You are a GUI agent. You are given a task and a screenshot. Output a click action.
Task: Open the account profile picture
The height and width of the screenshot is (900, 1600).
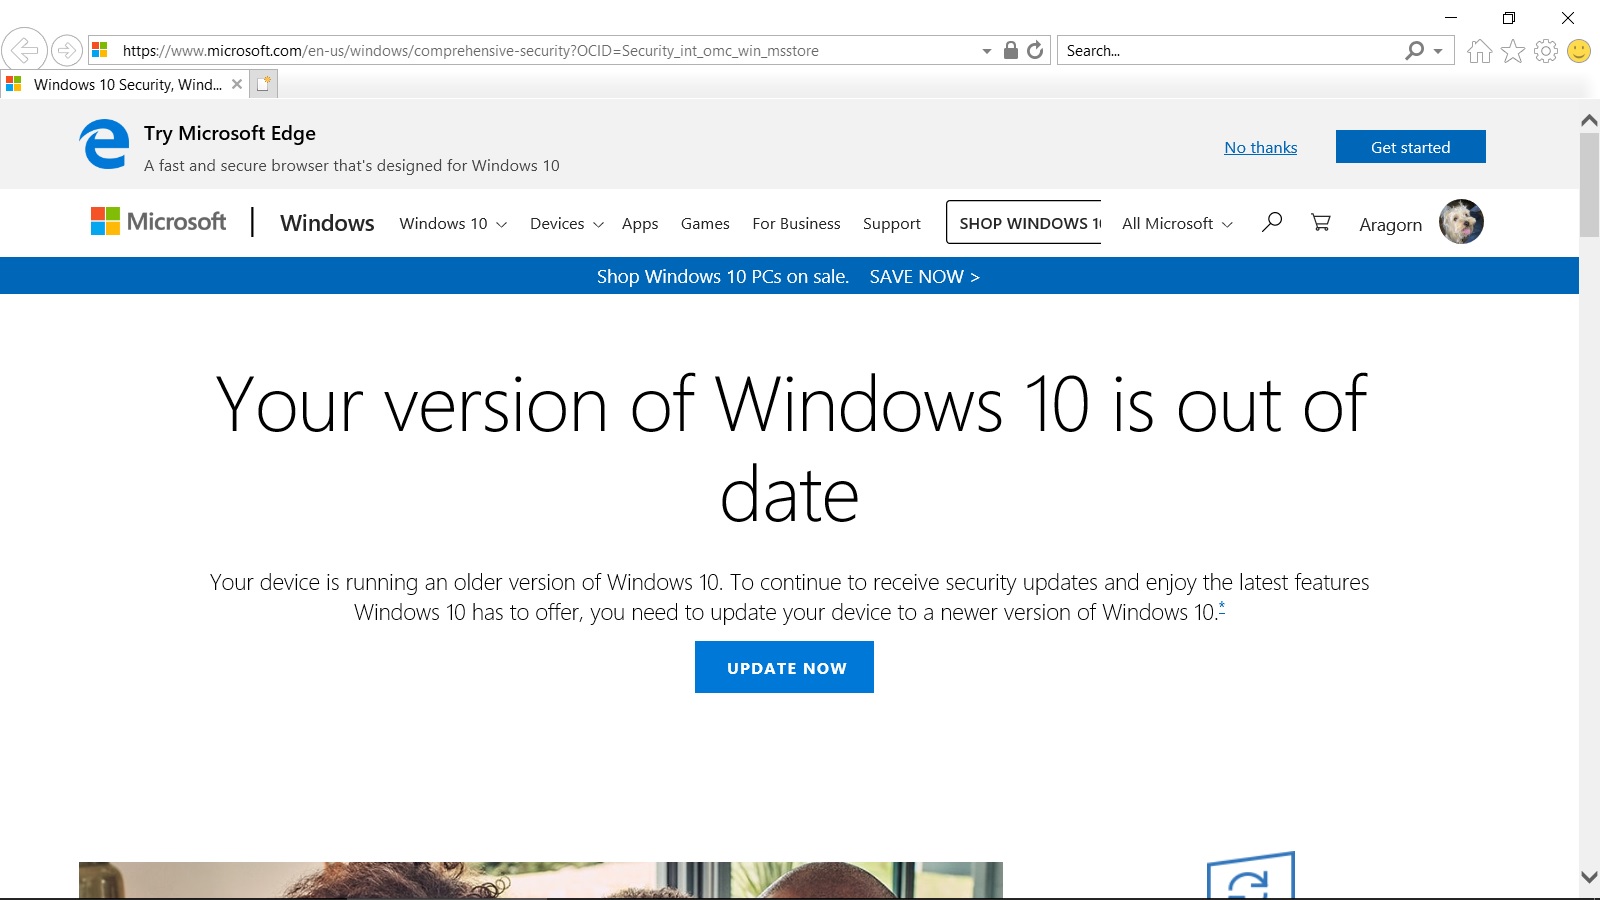click(x=1461, y=222)
